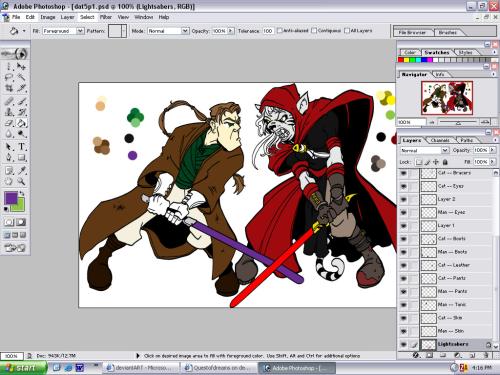Select the Dodge tool
The height and width of the screenshot is (375, 500).
[x=22, y=134]
